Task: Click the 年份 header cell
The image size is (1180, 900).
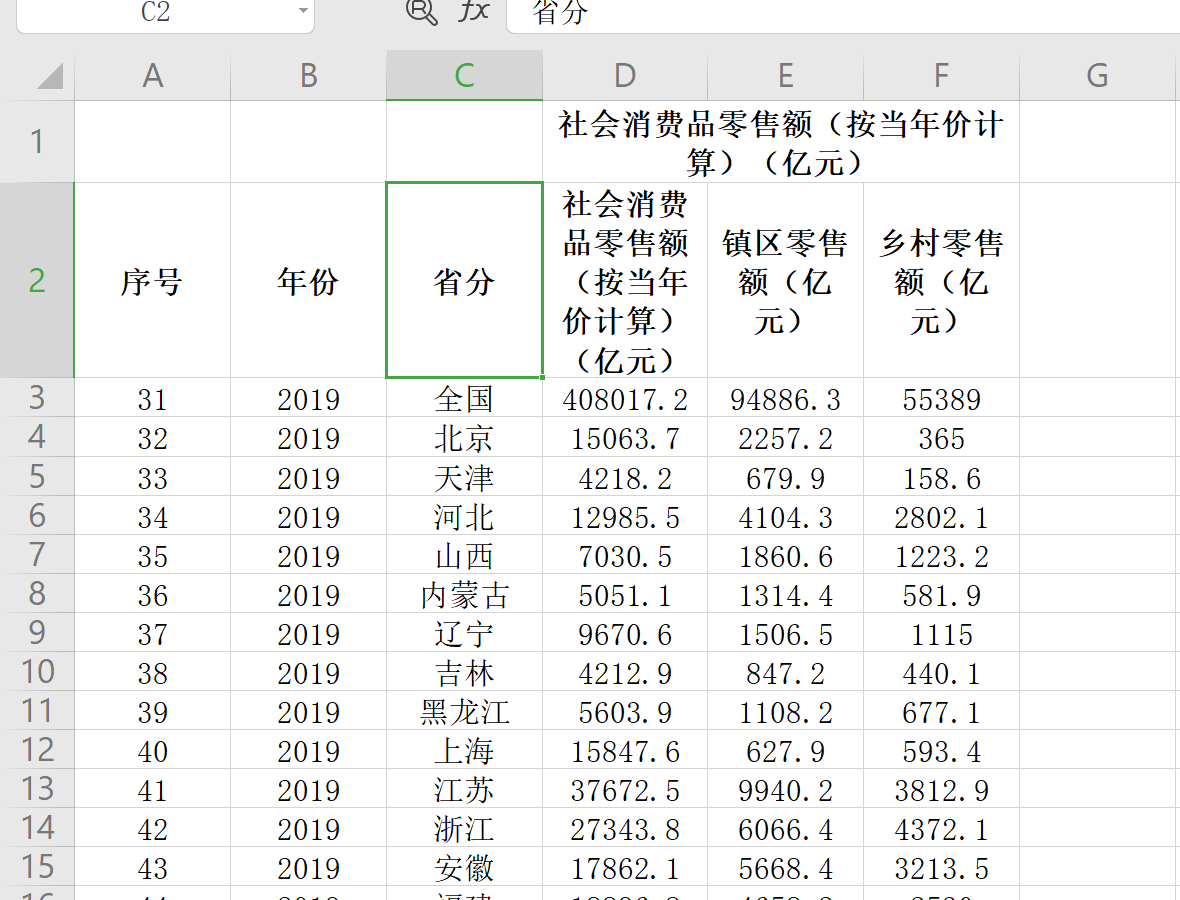Action: tap(309, 281)
